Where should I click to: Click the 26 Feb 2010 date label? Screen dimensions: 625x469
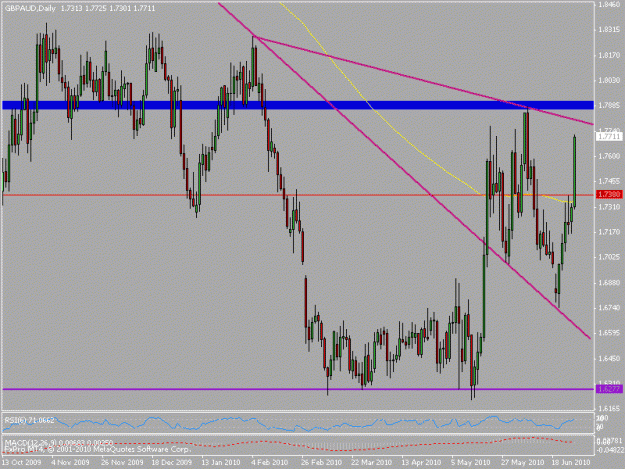(x=321, y=463)
